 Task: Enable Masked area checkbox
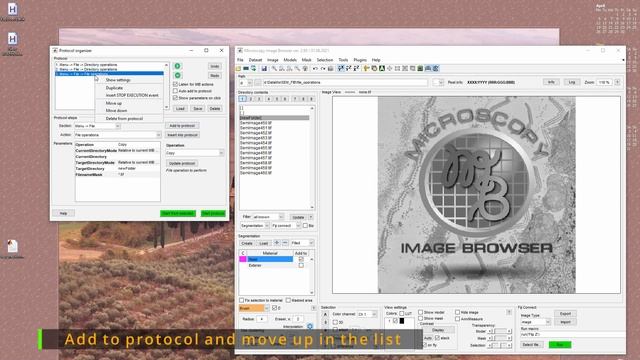click(288, 300)
